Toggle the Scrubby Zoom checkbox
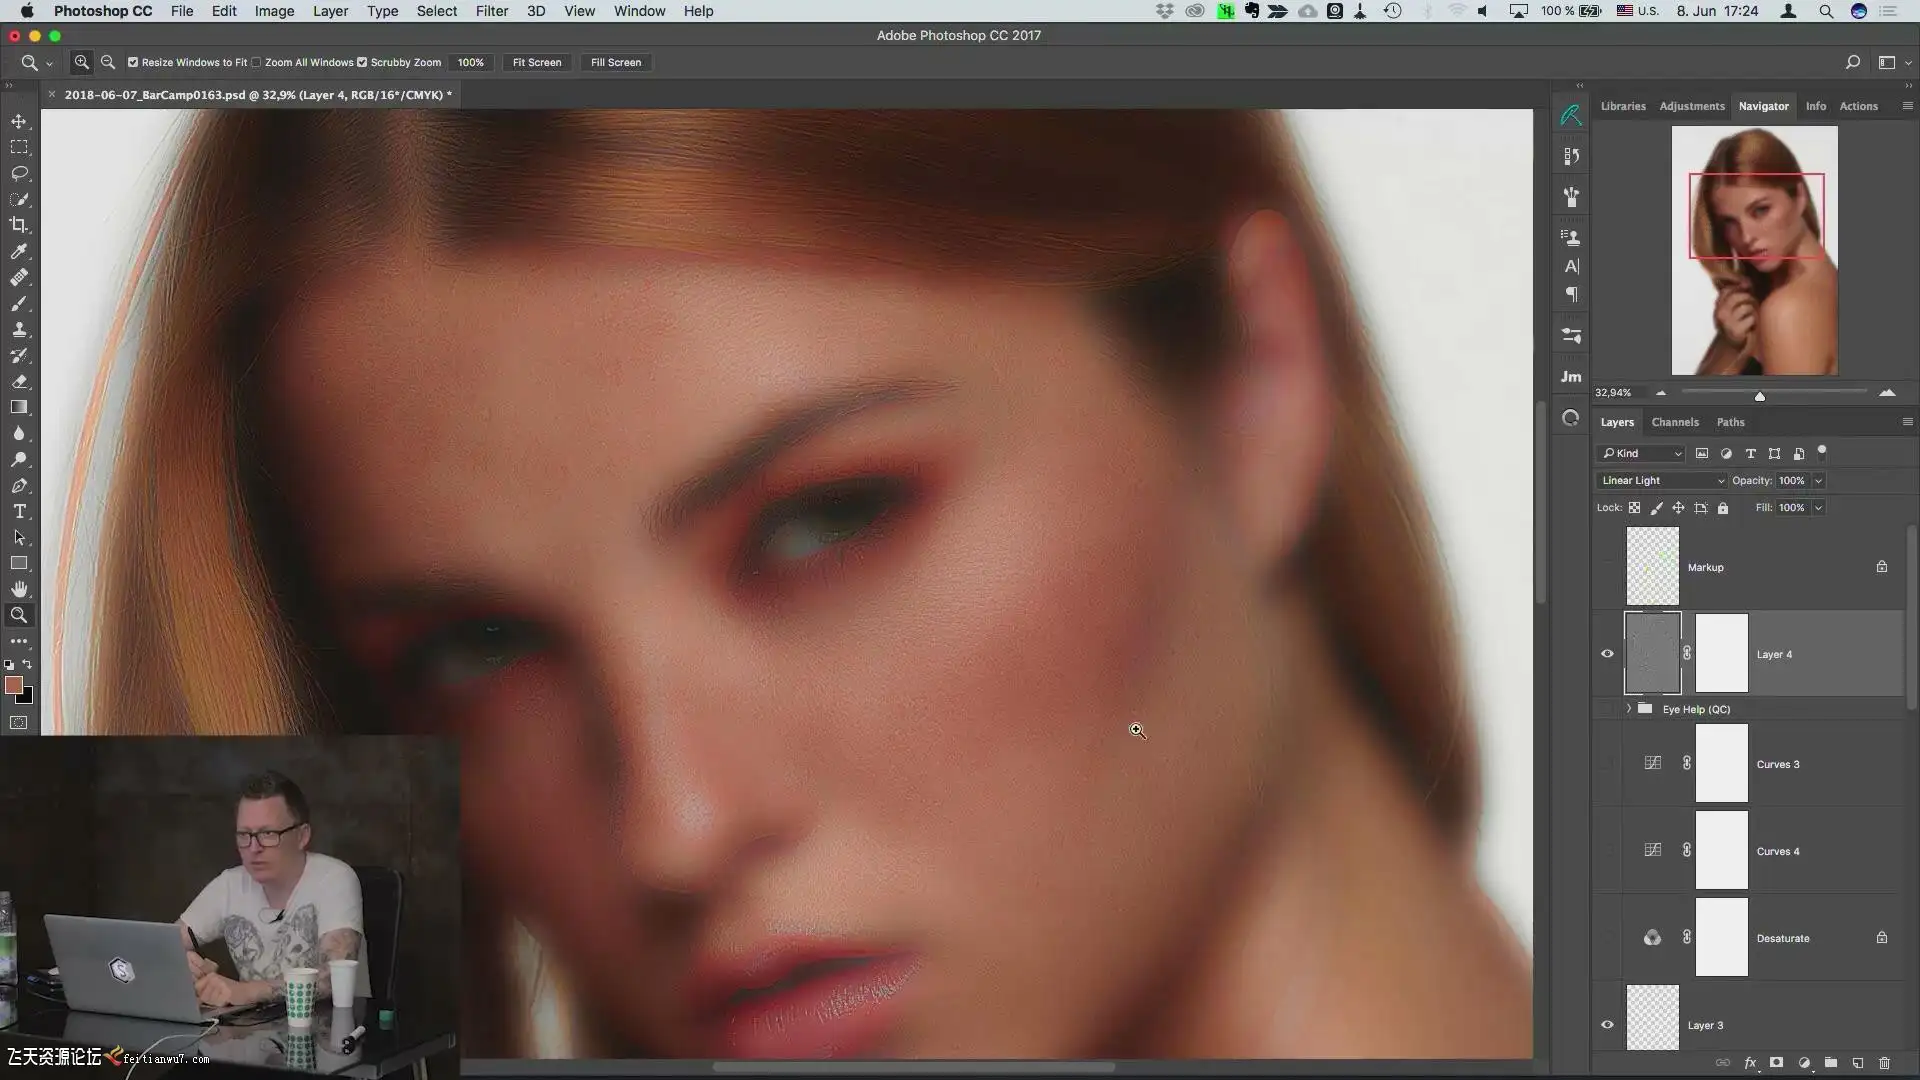This screenshot has width=1920, height=1080. (x=362, y=62)
